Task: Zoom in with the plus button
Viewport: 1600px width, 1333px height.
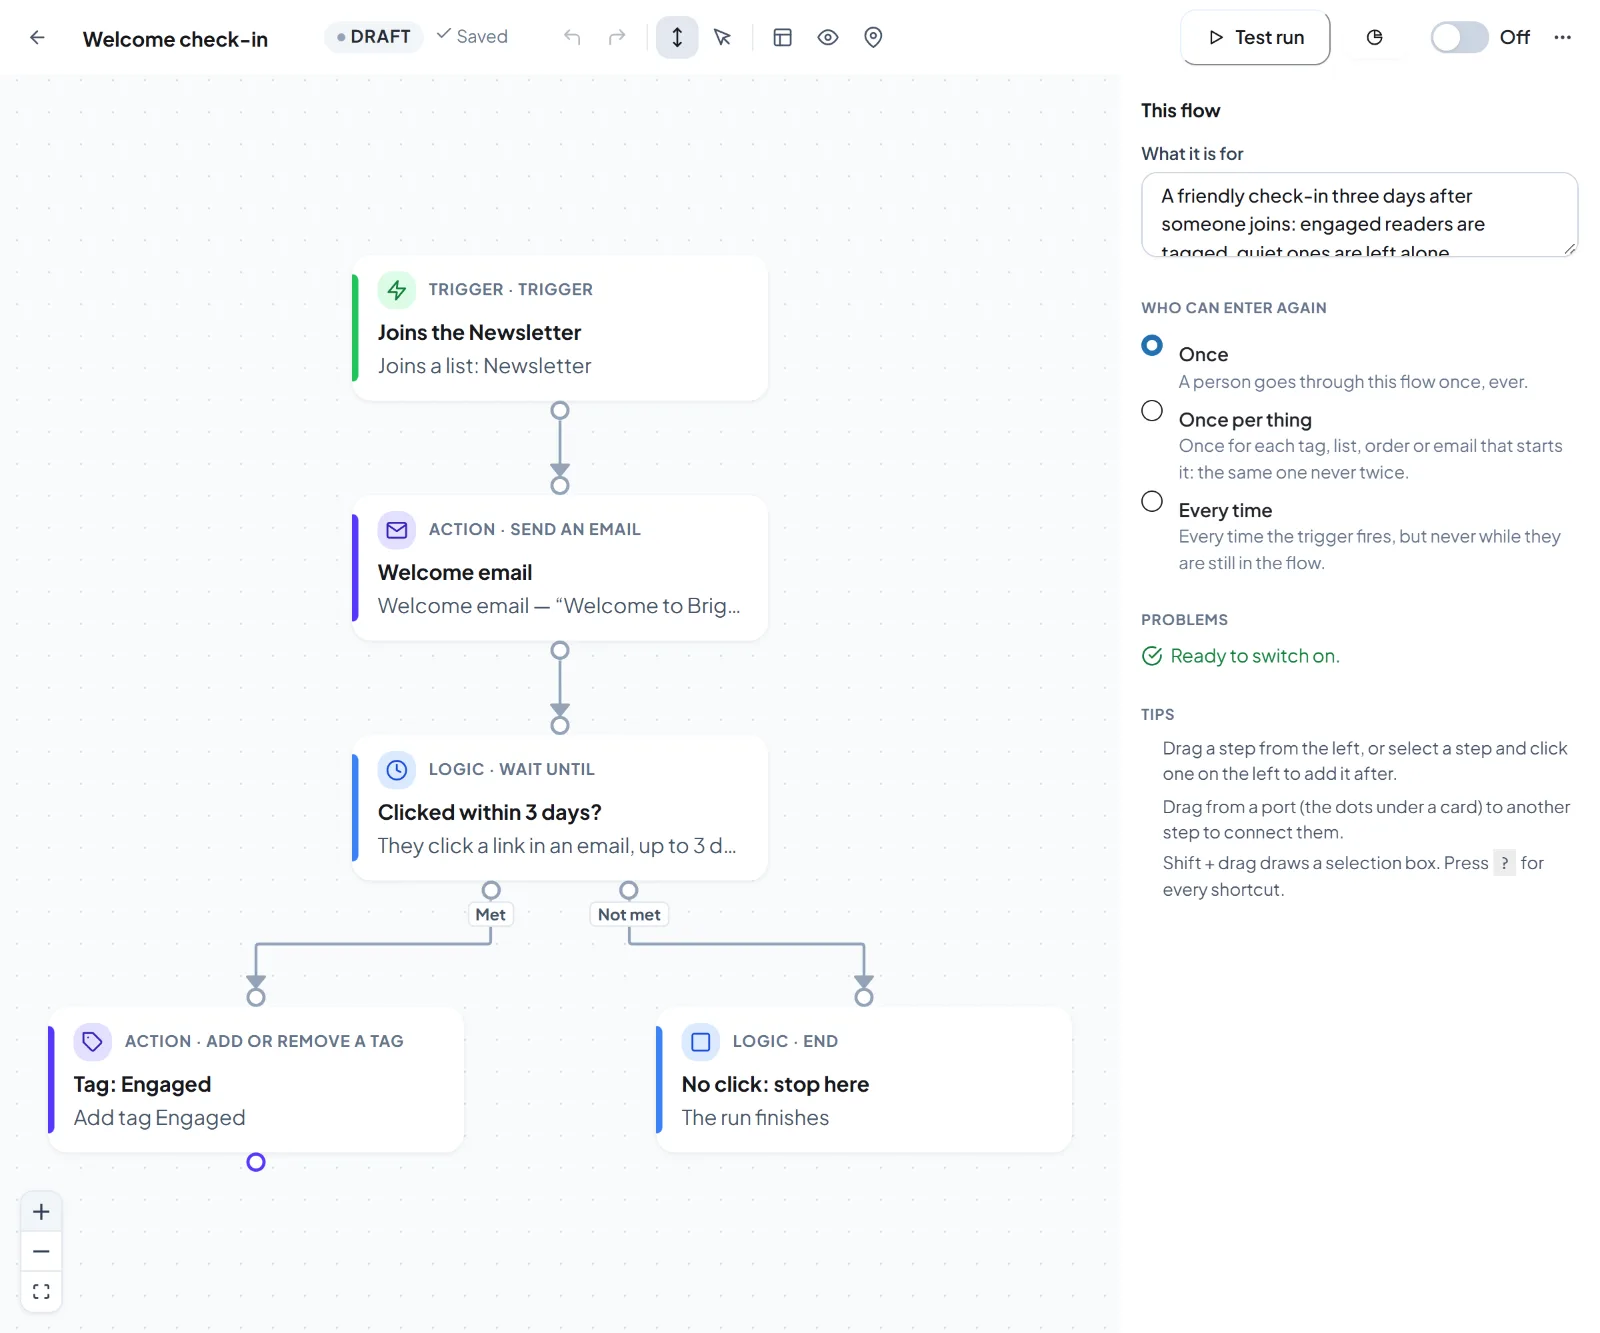Action: (x=41, y=1212)
